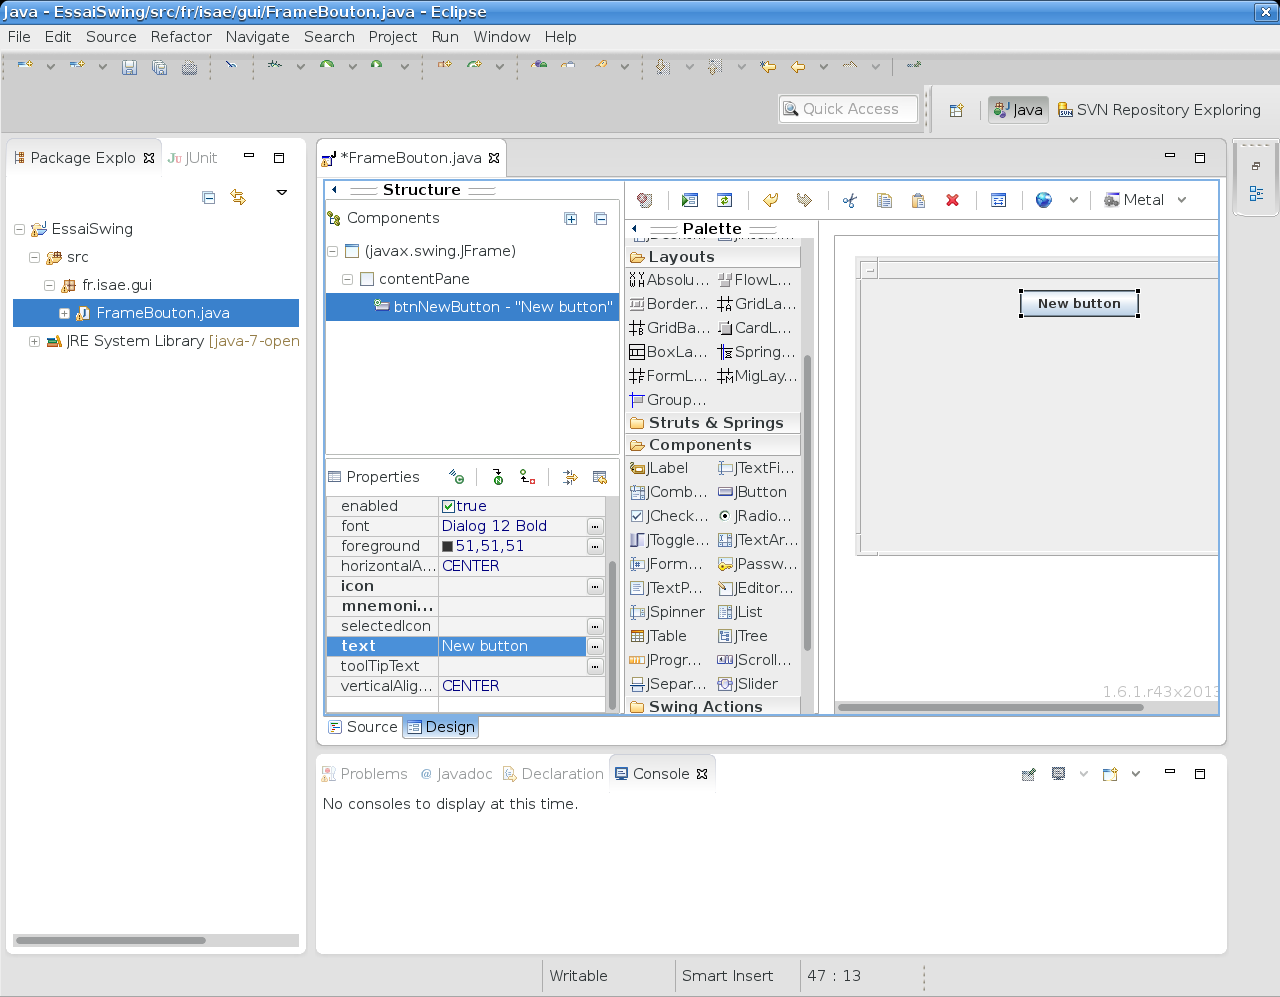Click the ellipsis button for selectedIcon property
1280x997 pixels.
(595, 626)
